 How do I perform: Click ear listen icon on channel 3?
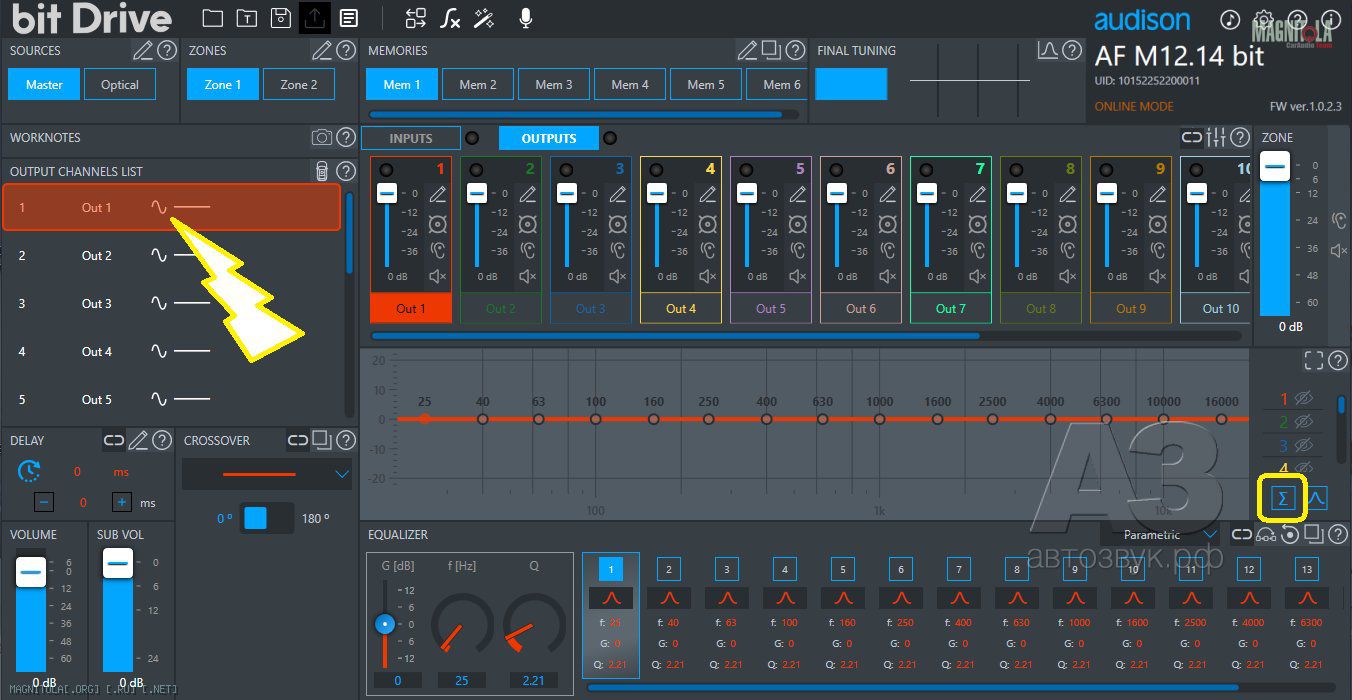click(618, 250)
